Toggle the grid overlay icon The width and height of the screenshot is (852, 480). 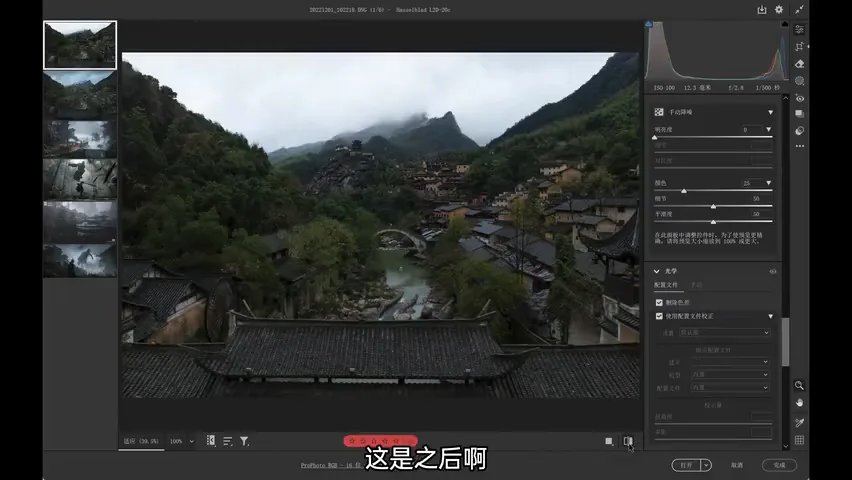(799, 440)
